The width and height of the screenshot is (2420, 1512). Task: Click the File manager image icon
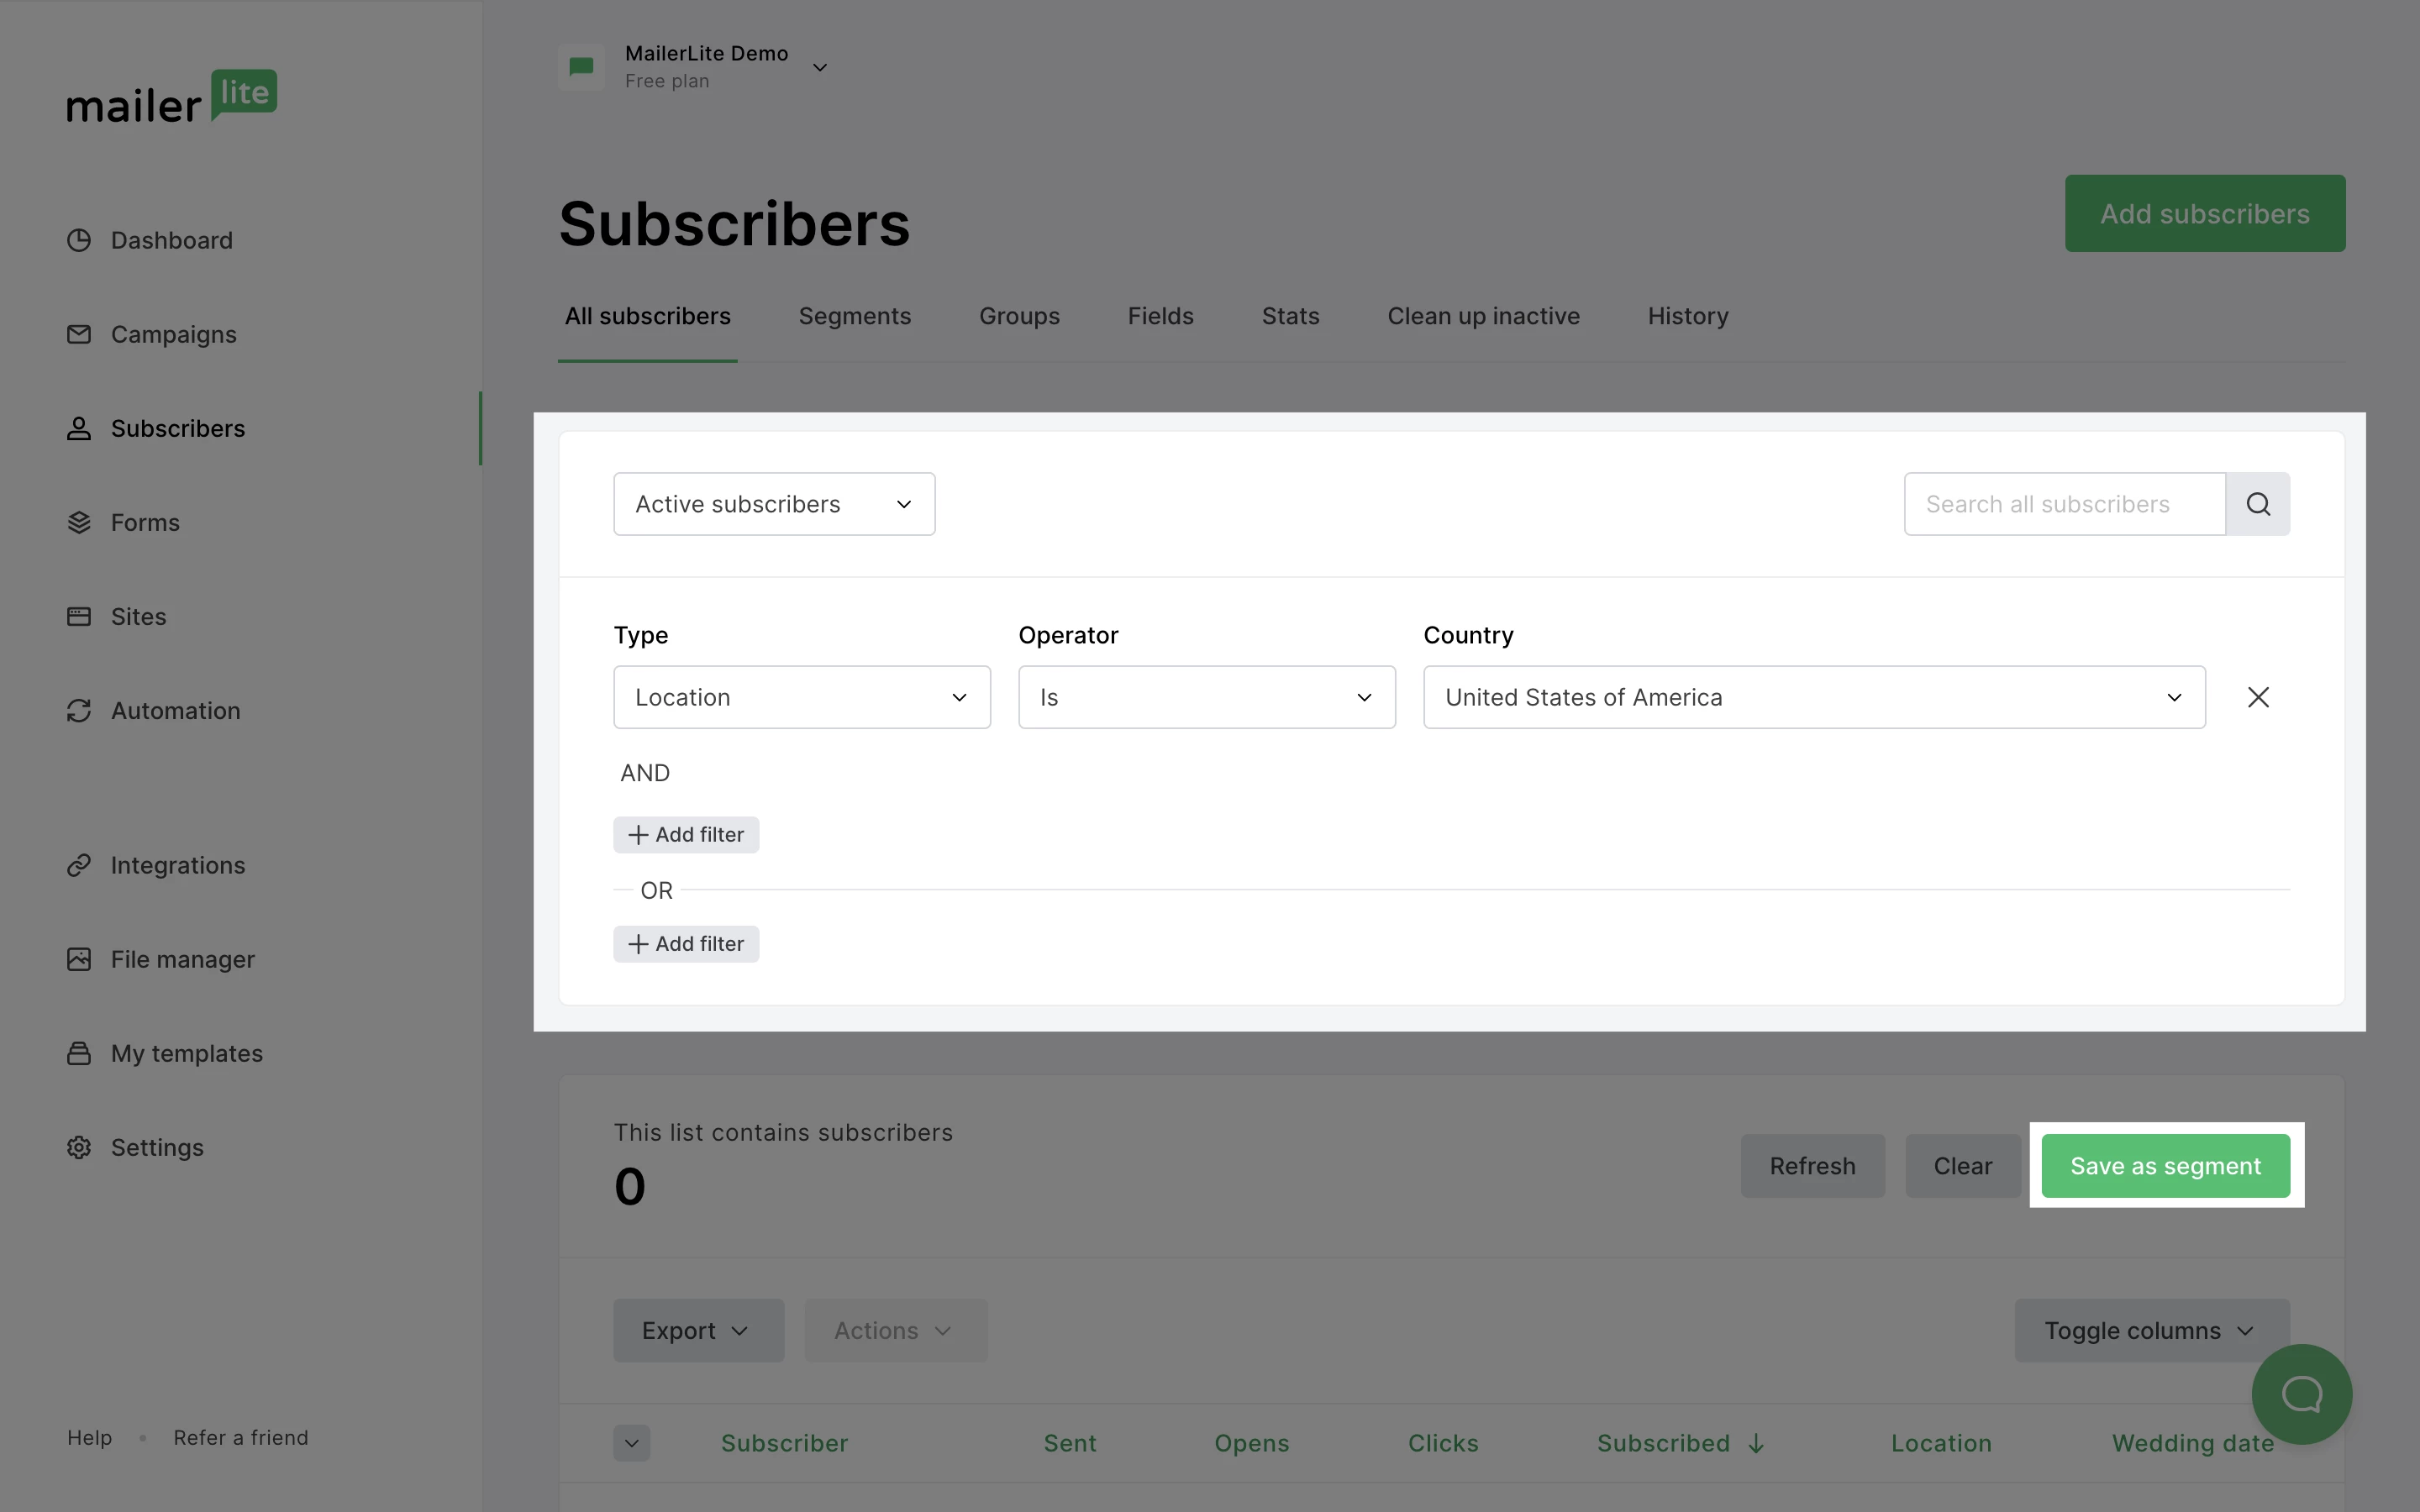tap(79, 959)
